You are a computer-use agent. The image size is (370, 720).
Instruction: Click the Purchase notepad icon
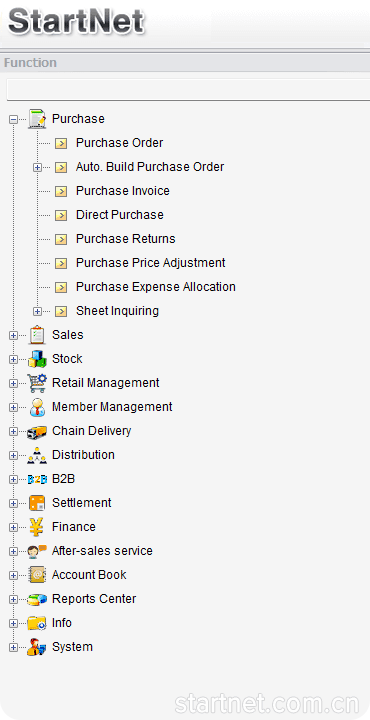(x=37, y=119)
